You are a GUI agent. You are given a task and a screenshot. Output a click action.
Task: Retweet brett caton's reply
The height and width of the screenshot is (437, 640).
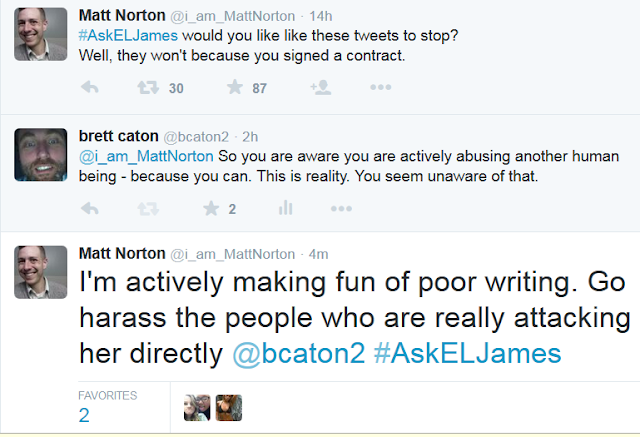point(148,209)
